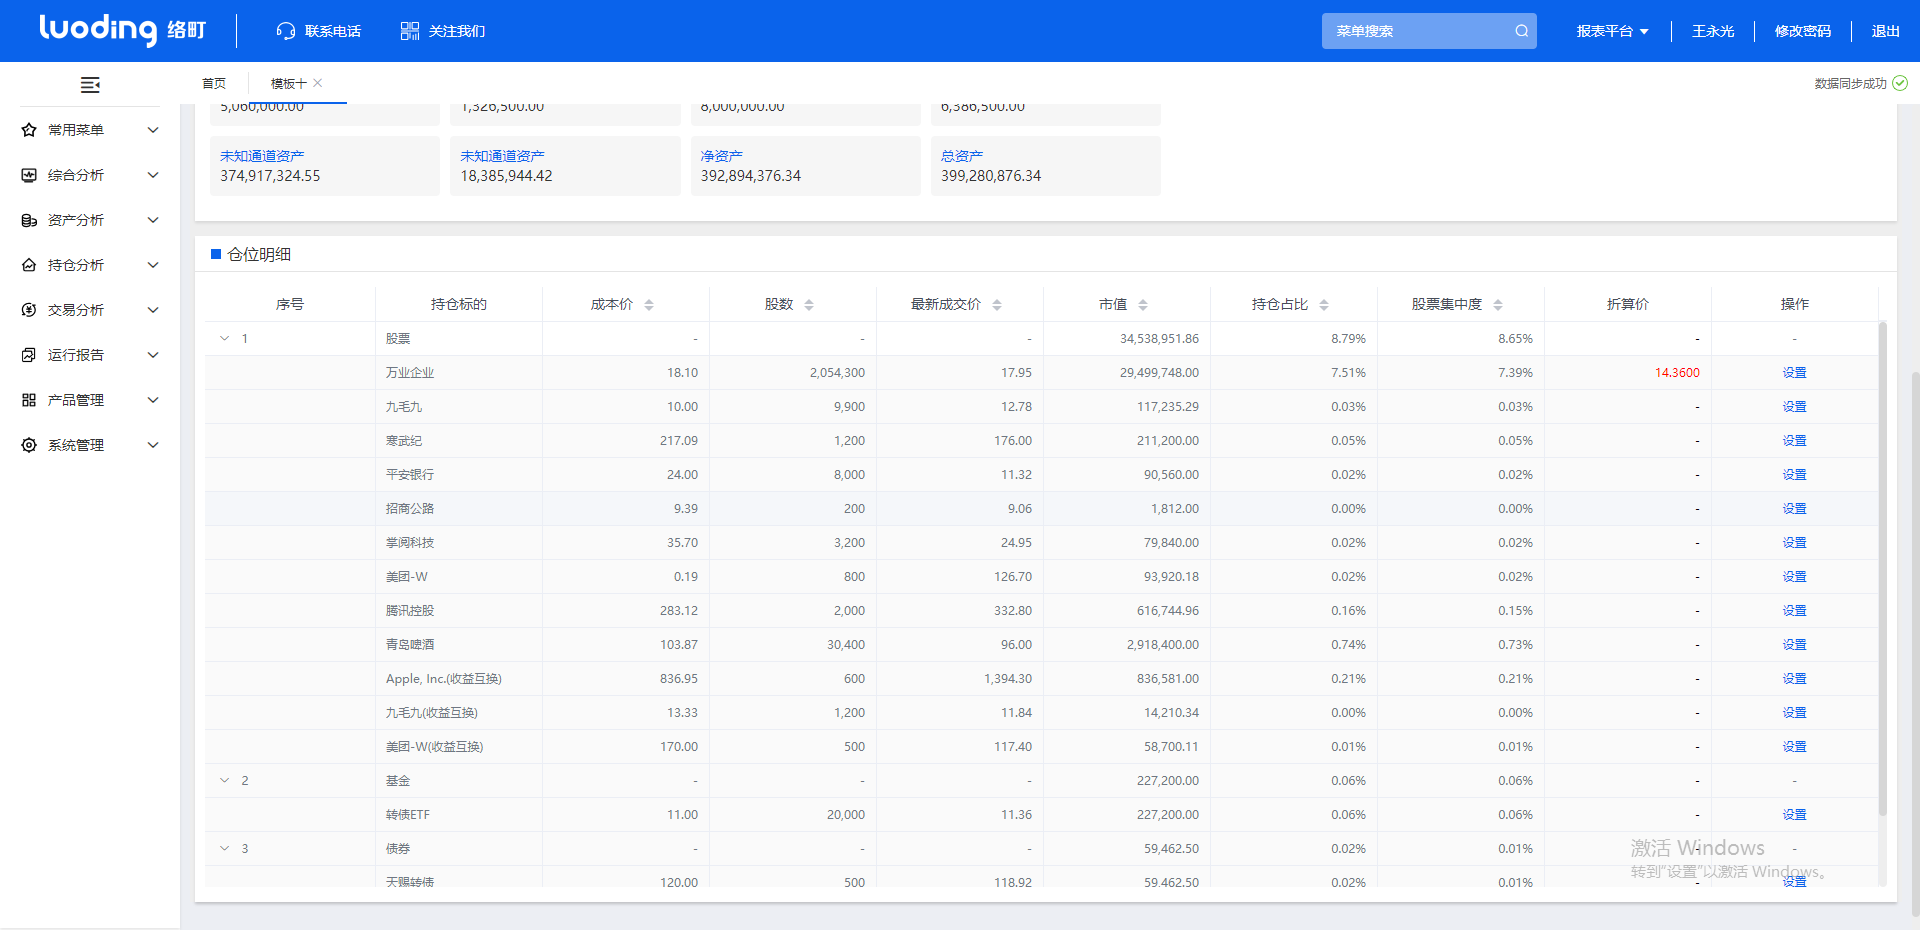Sort by 股票集中度 column

coord(1498,305)
